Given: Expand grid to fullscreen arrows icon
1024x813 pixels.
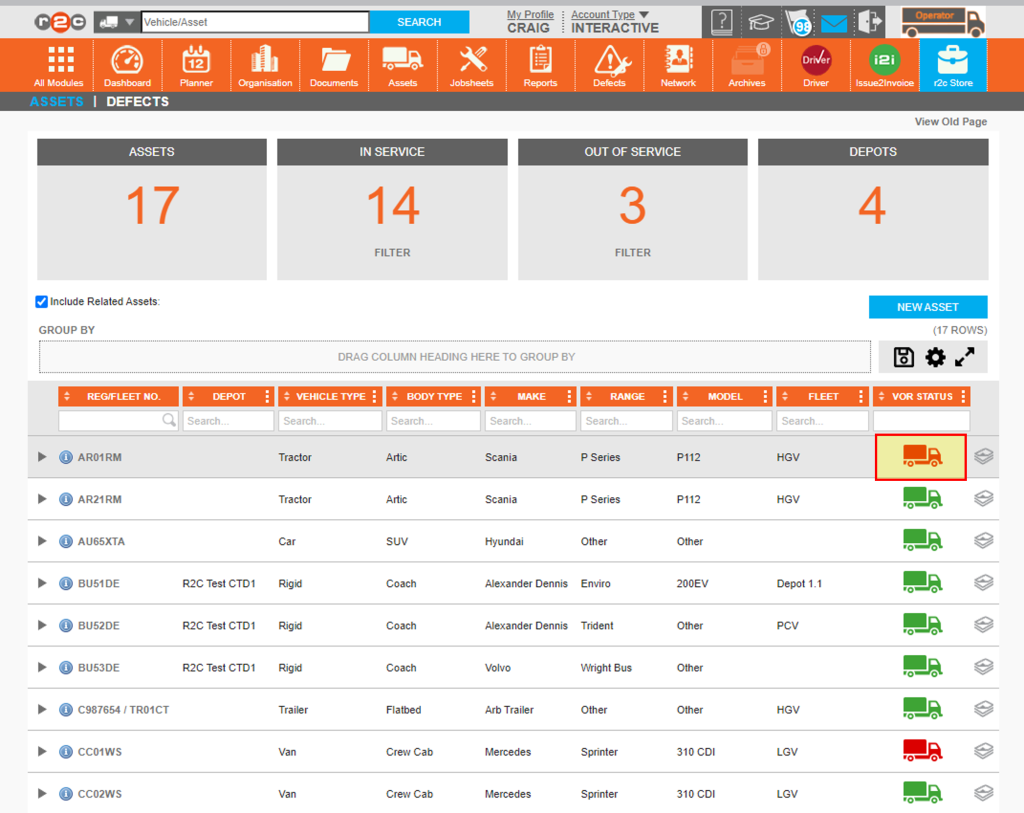Looking at the screenshot, I should pyautogui.click(x=965, y=357).
